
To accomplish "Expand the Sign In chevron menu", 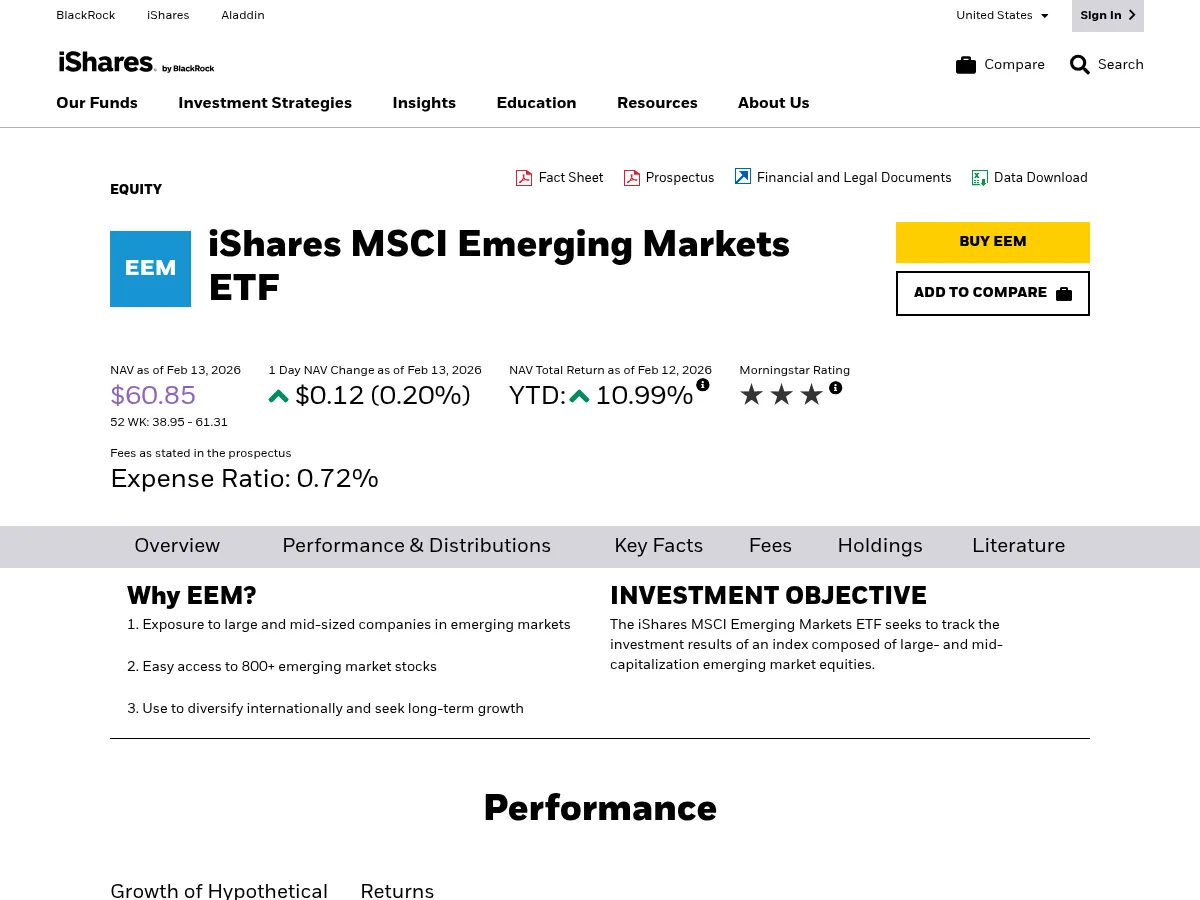I will coord(1131,15).
